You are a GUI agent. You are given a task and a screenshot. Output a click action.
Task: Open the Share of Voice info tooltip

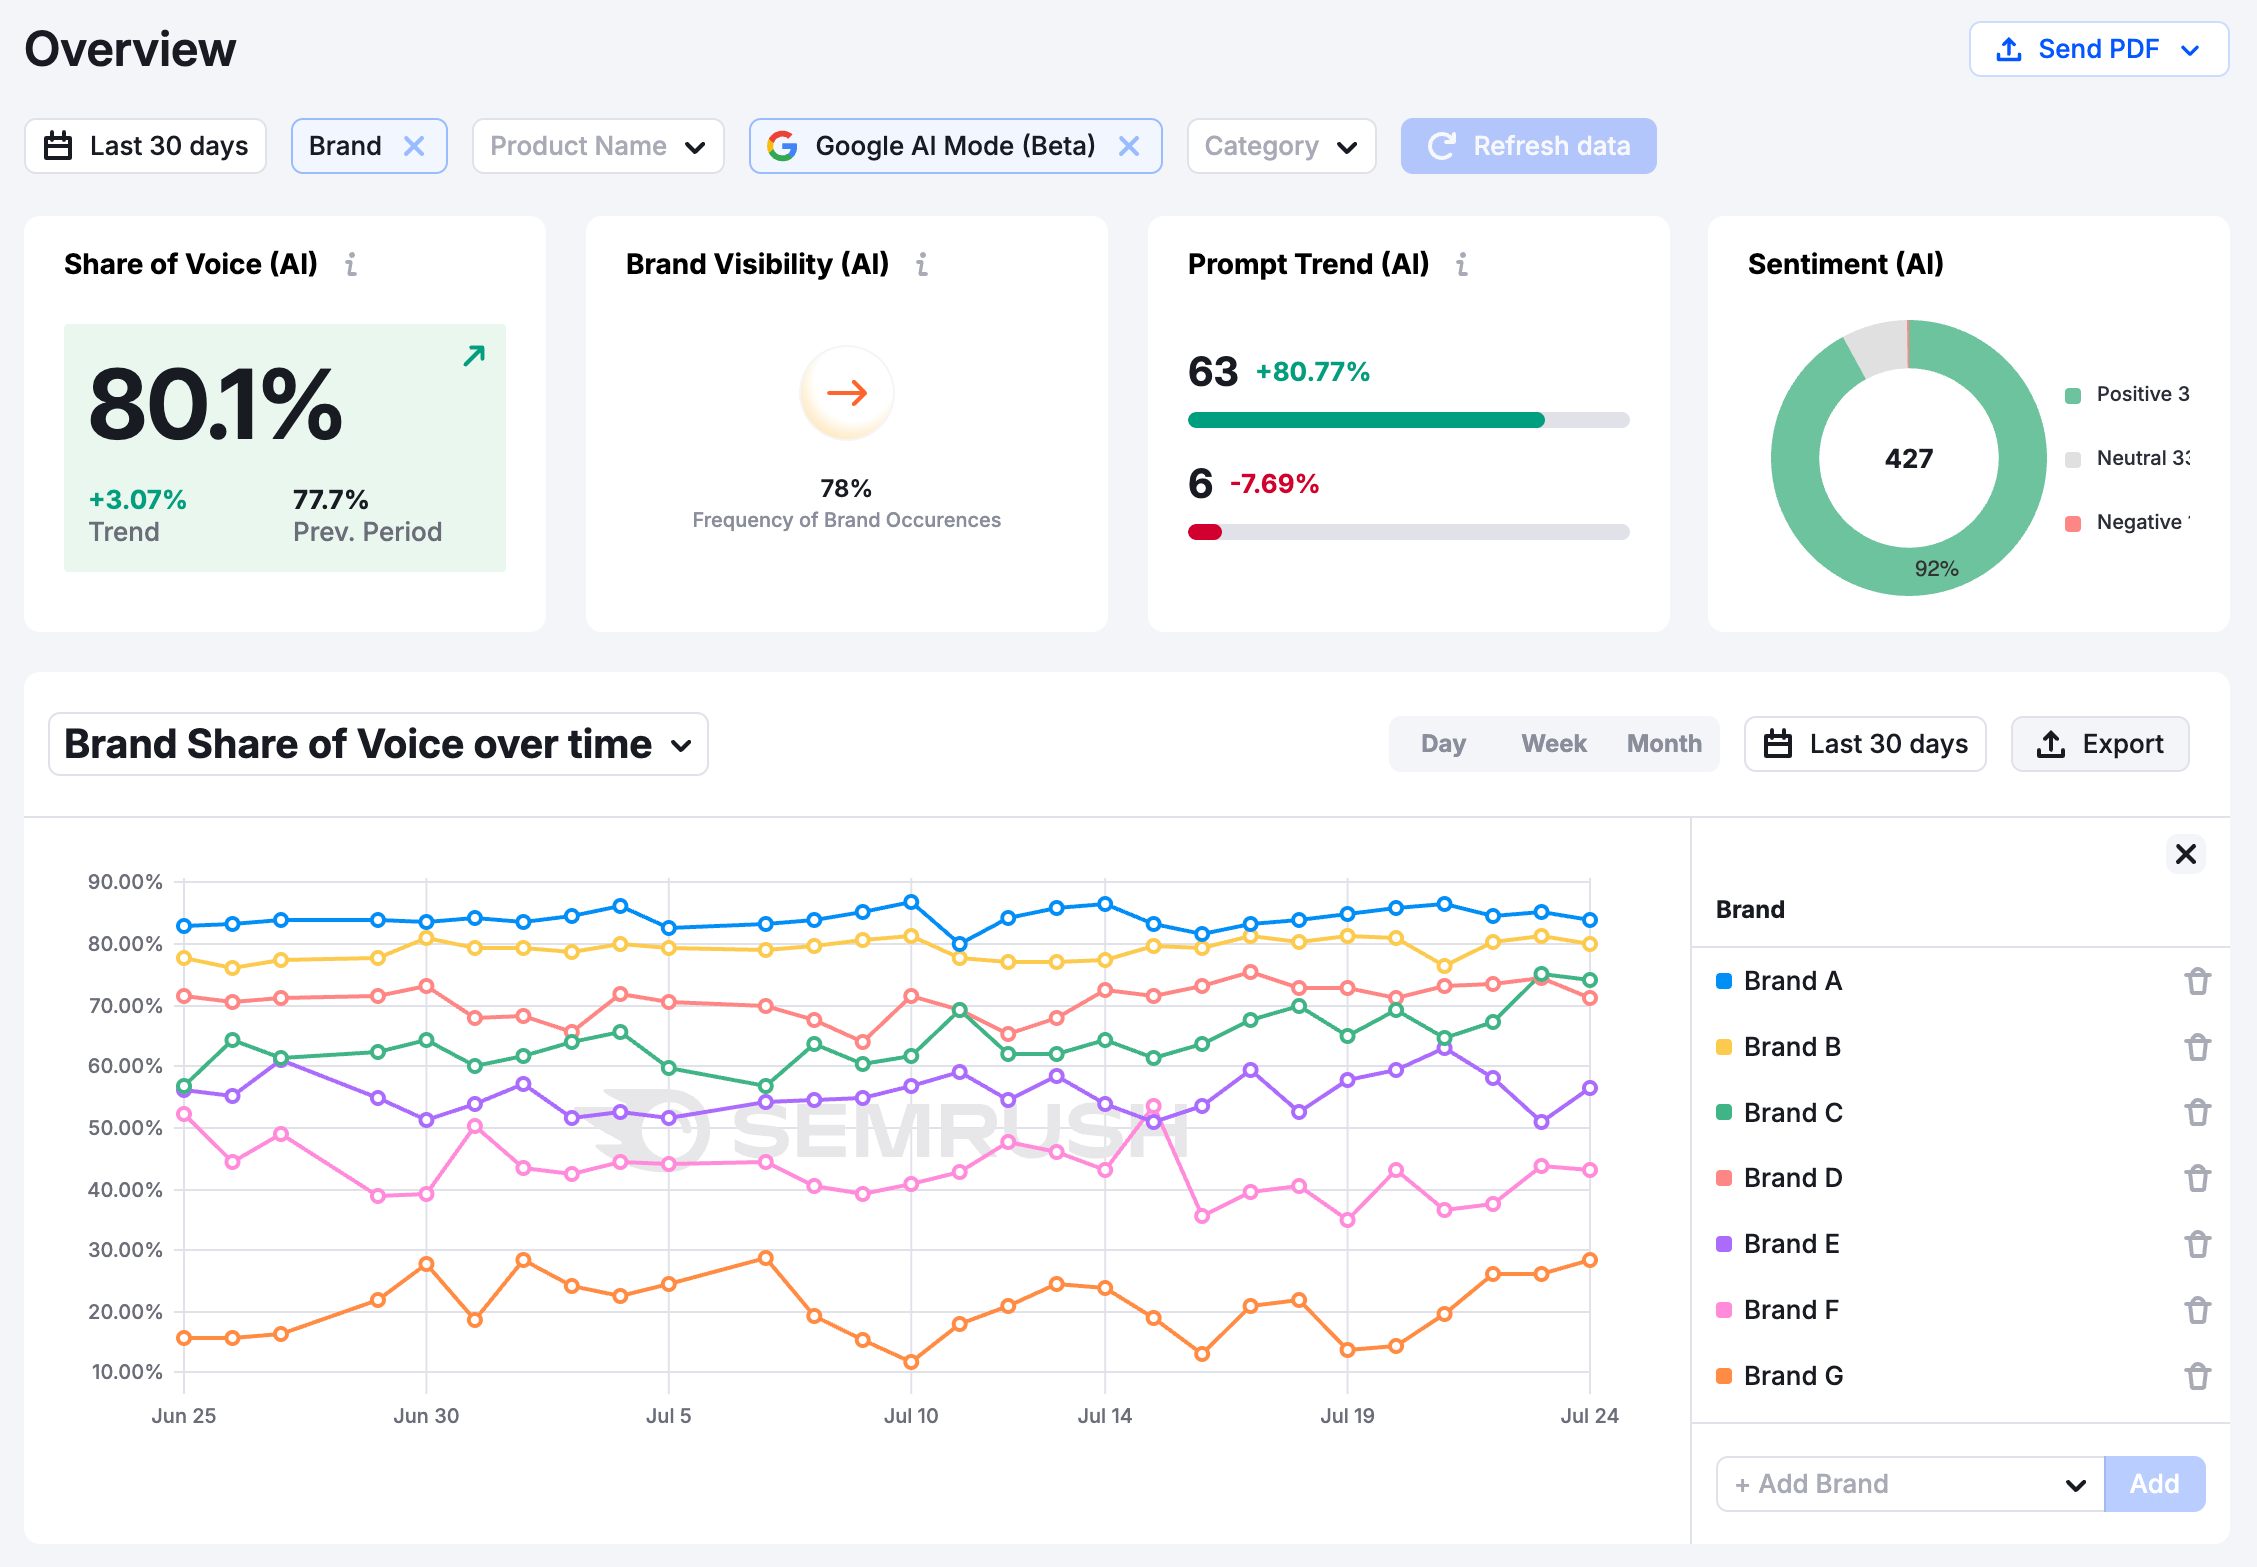pyautogui.click(x=351, y=265)
